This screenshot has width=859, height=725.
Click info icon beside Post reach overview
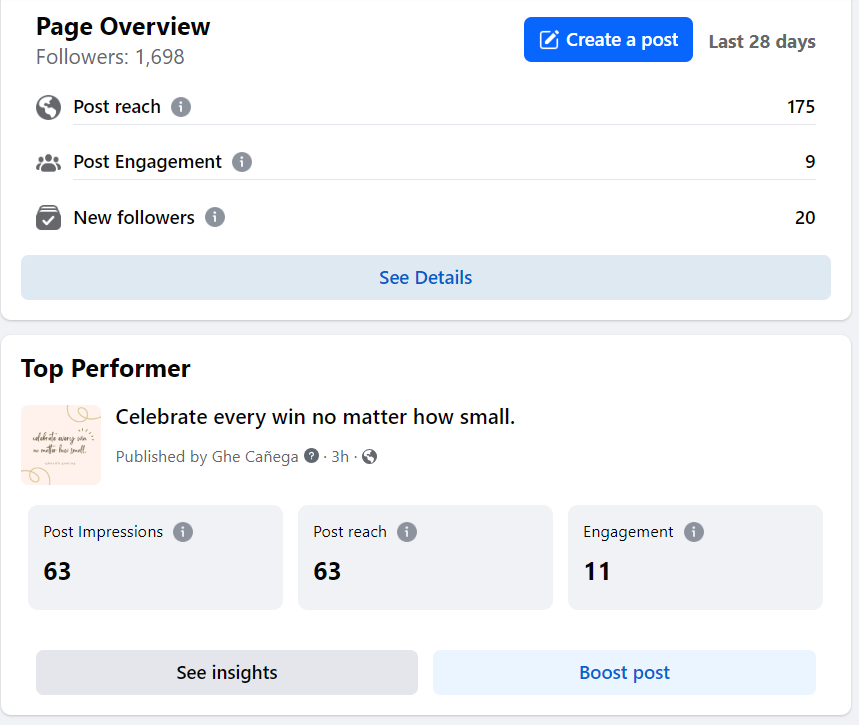coord(181,107)
